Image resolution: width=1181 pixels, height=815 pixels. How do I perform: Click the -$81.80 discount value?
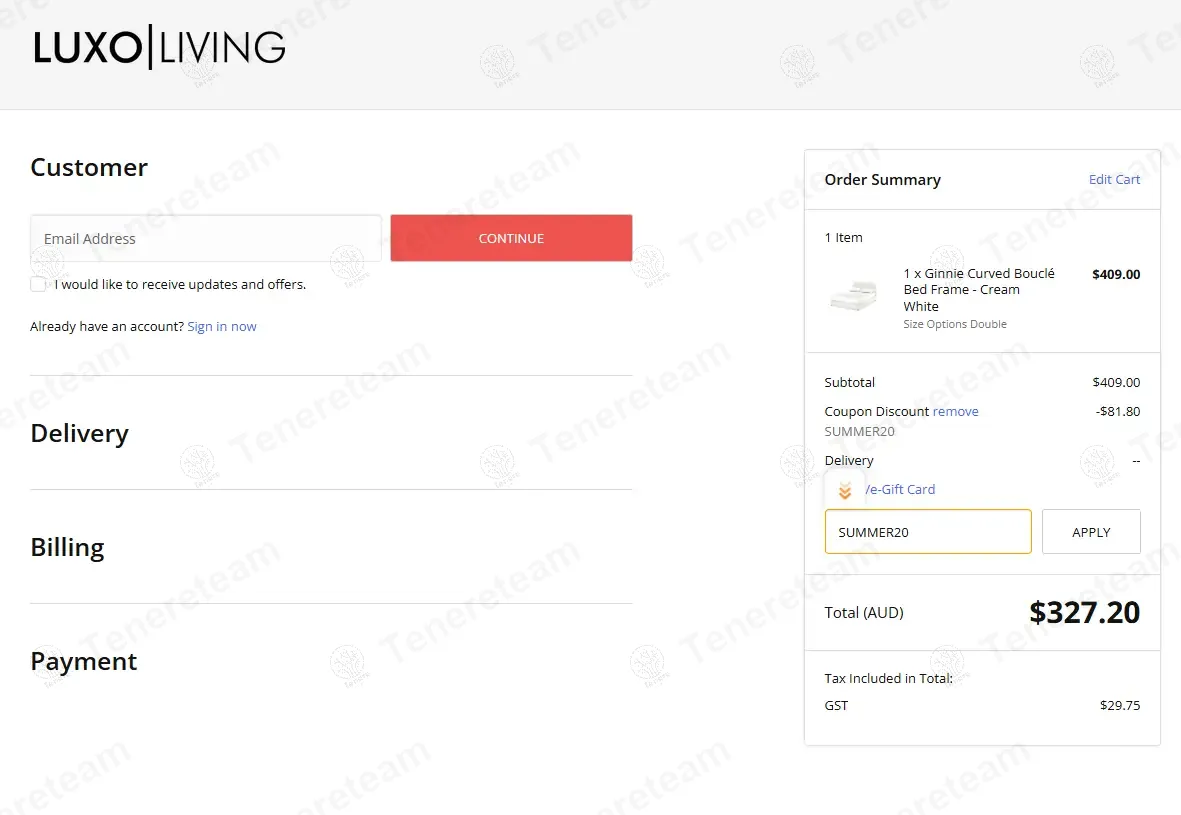coord(1118,411)
